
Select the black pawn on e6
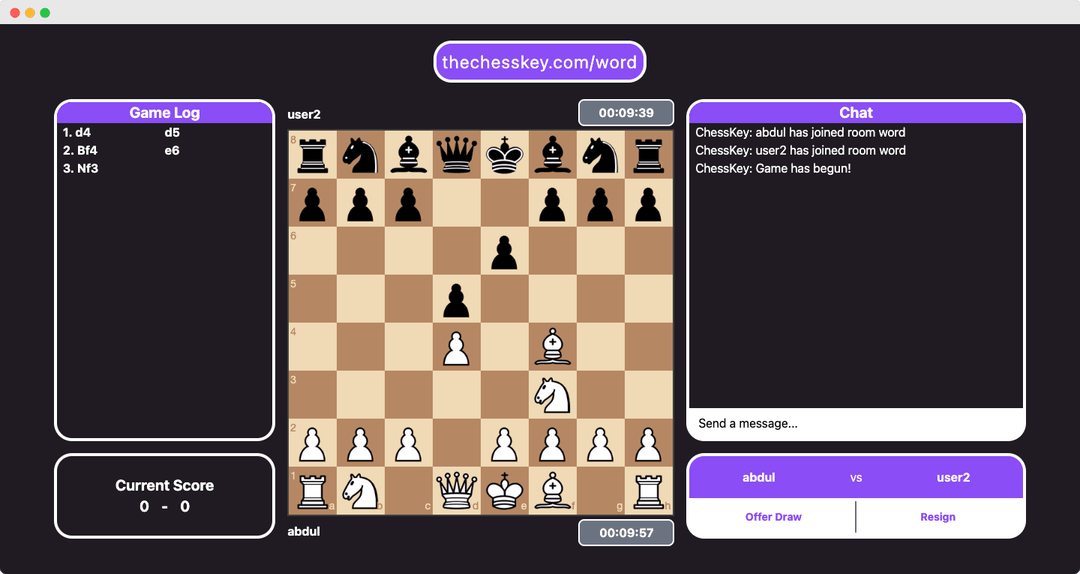pos(505,251)
